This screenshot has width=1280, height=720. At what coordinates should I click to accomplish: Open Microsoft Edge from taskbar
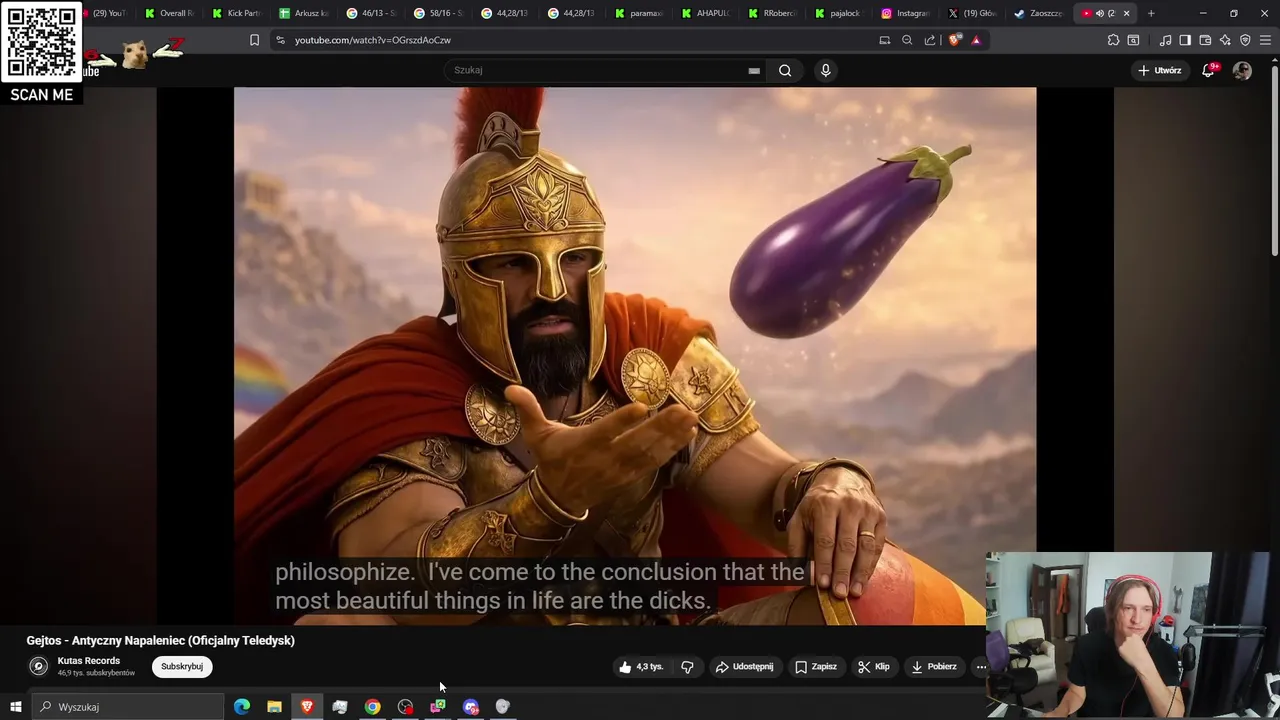[242, 707]
